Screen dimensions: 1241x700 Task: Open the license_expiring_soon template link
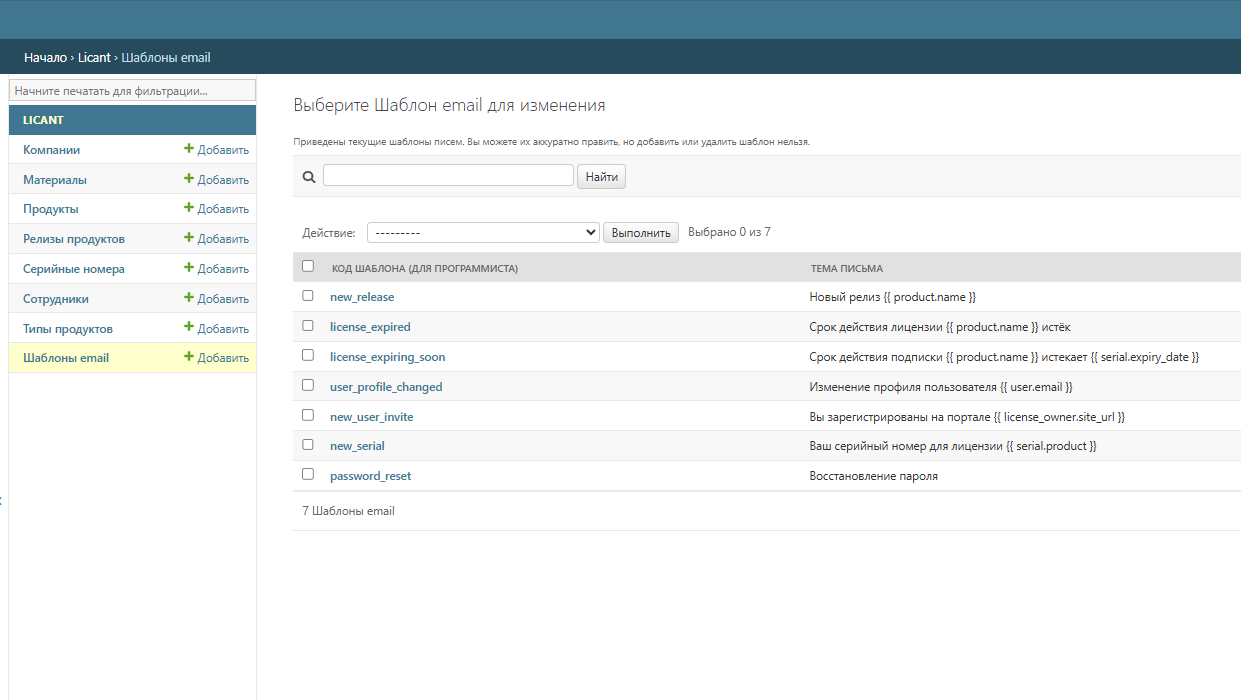click(x=387, y=357)
